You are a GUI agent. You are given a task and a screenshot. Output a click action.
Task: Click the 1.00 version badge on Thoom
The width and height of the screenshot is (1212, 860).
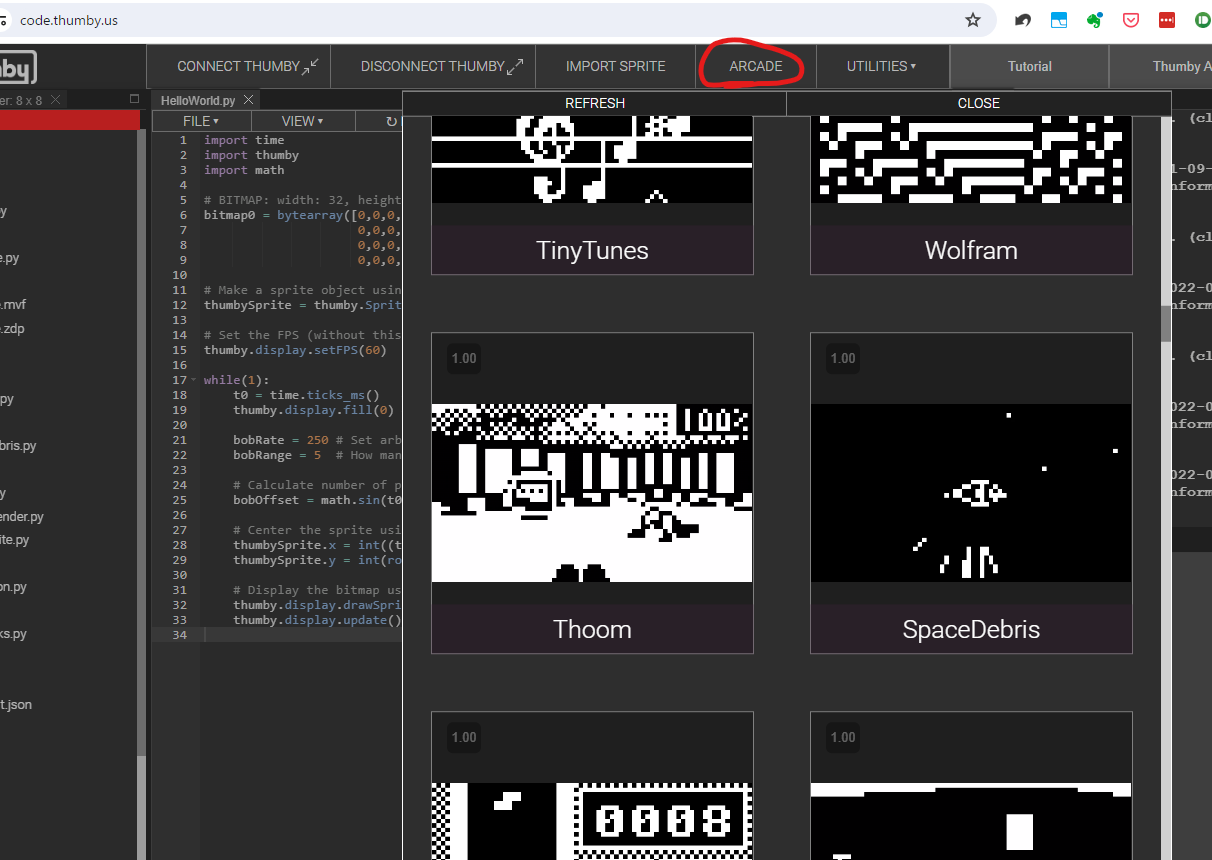(463, 358)
